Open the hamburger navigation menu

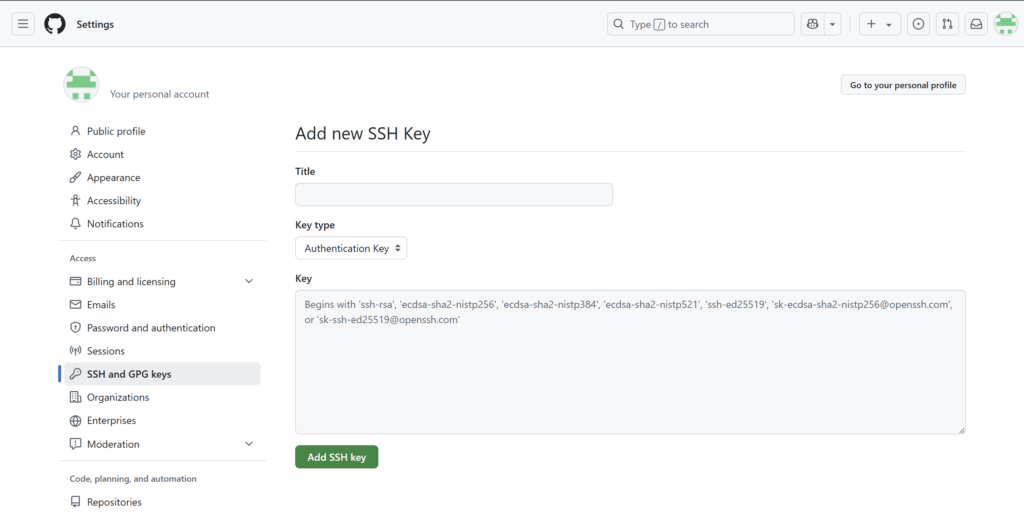coord(23,24)
